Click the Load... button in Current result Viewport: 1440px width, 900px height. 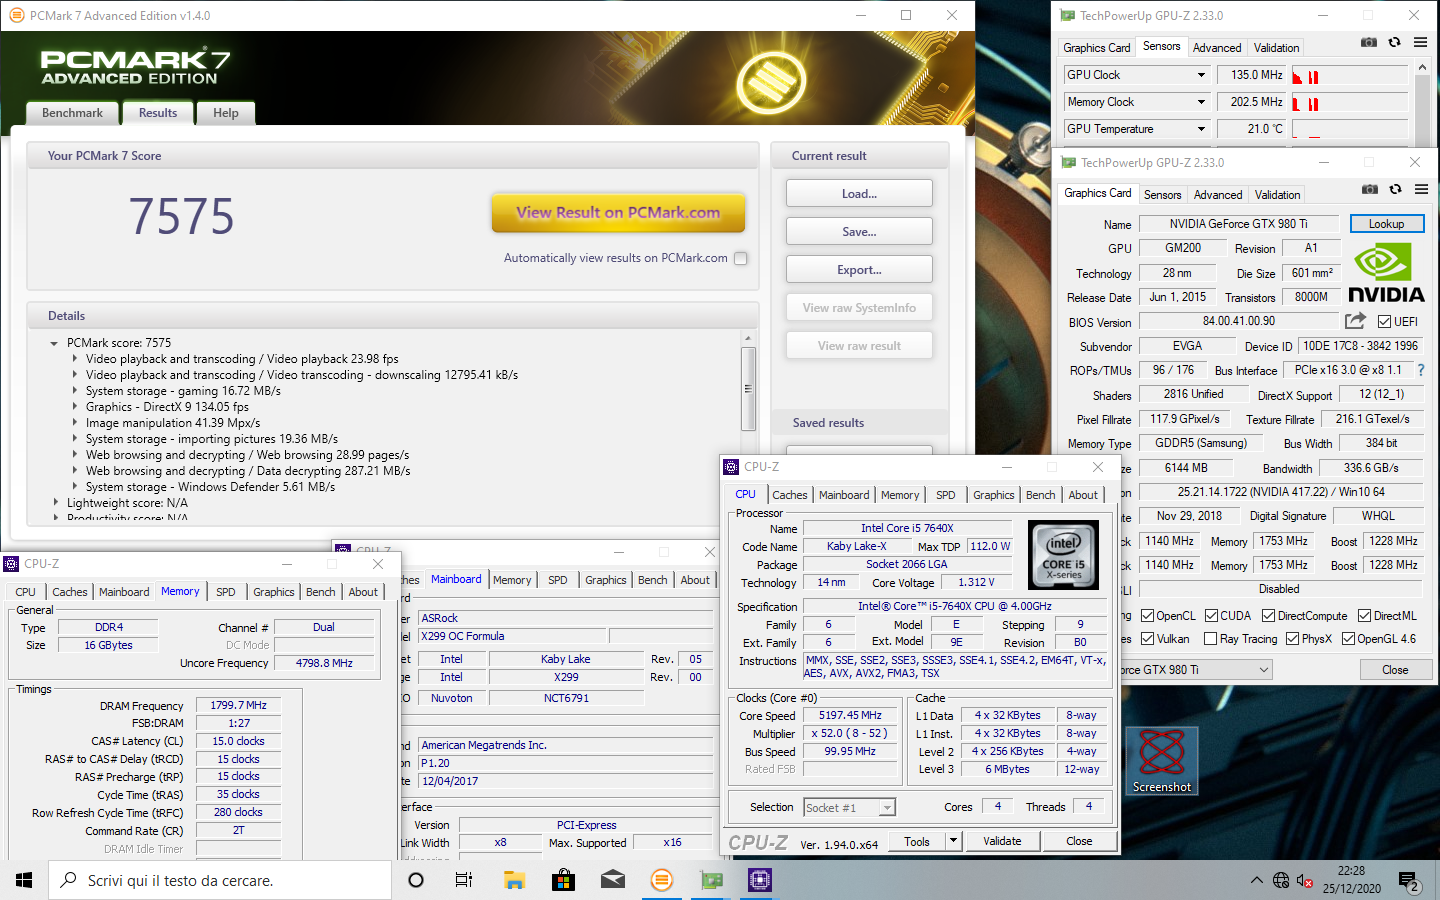click(x=859, y=194)
